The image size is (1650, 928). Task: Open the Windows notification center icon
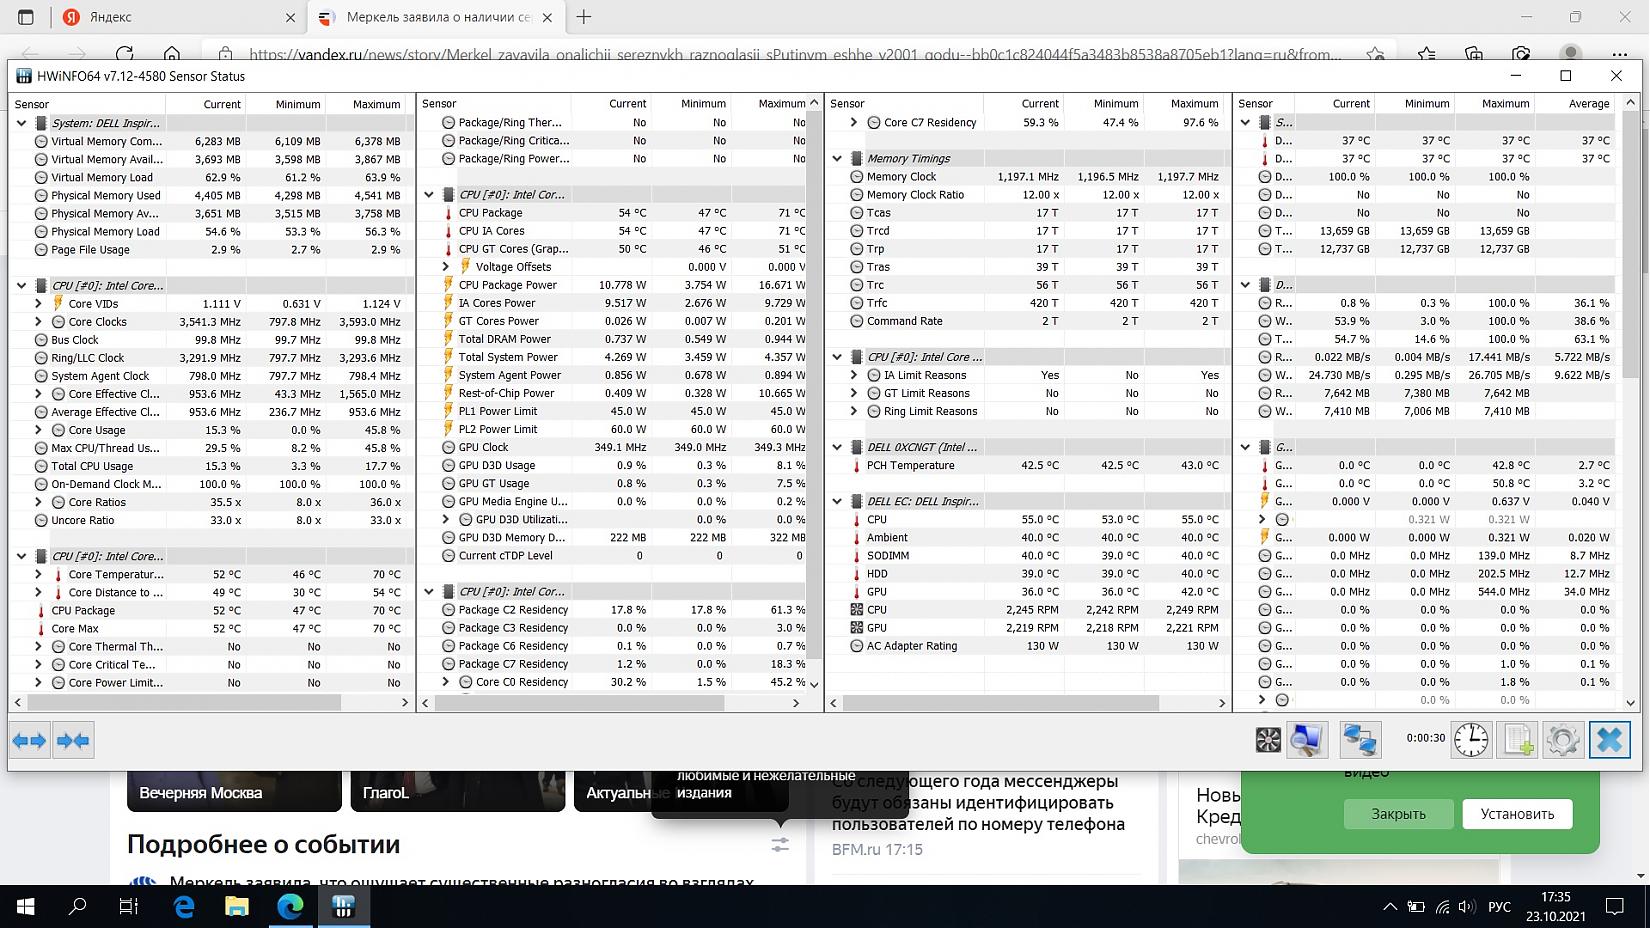pyautogui.click(x=1615, y=907)
